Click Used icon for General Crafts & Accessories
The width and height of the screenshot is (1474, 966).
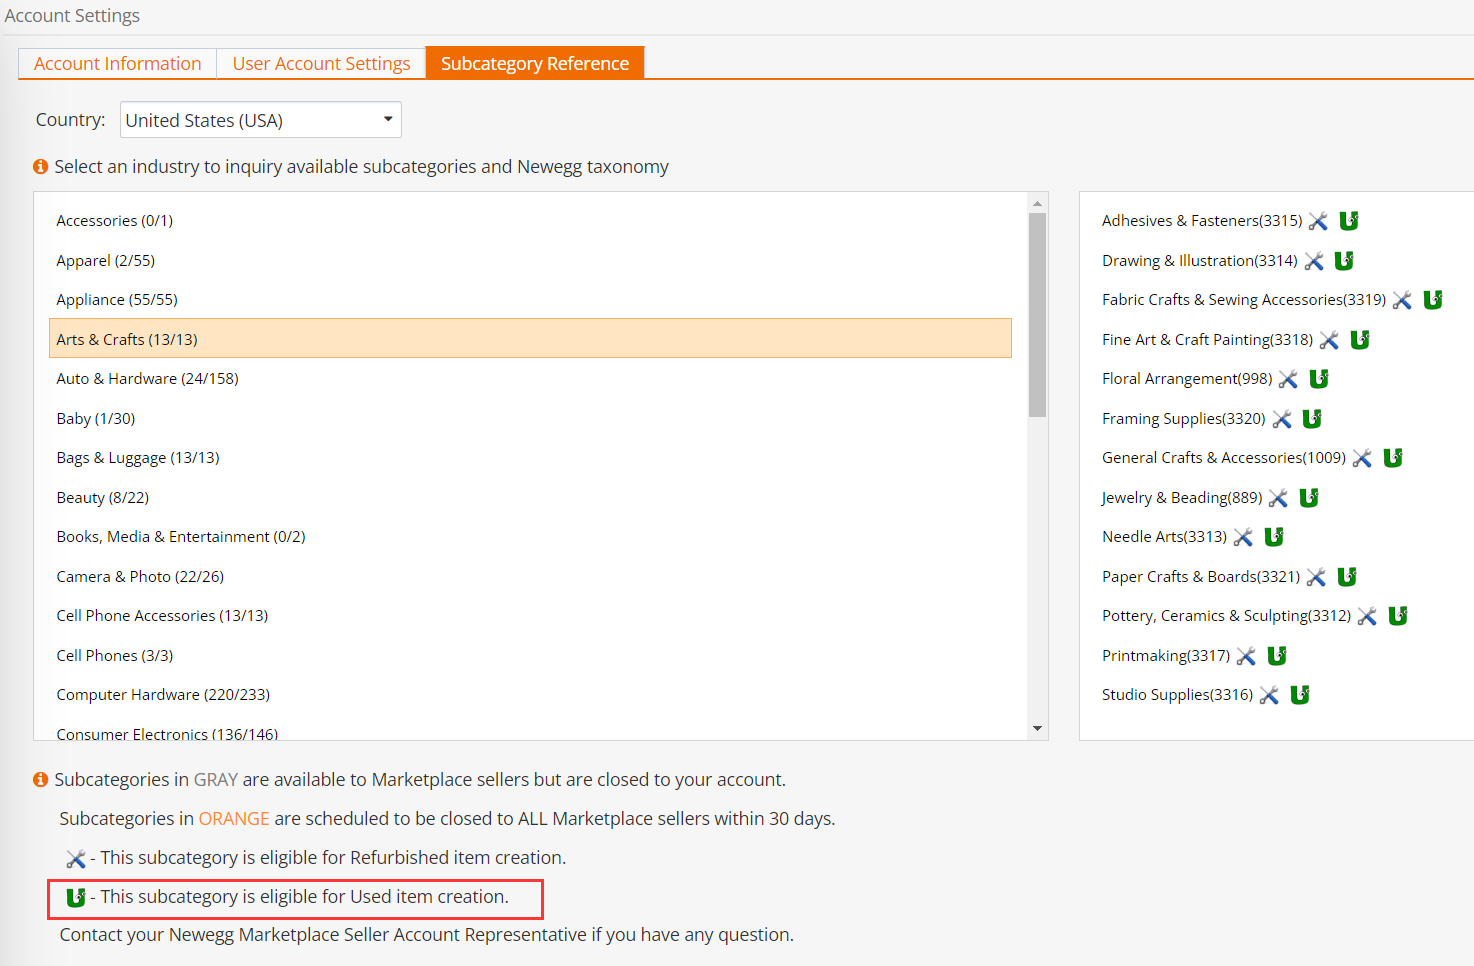point(1393,458)
